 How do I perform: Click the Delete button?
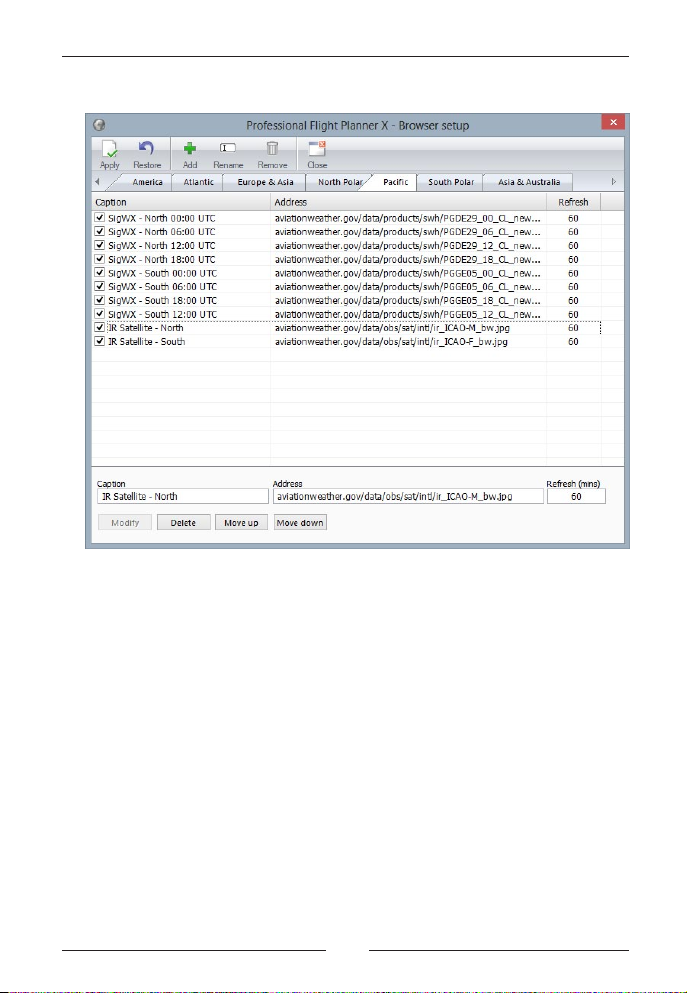tap(183, 522)
